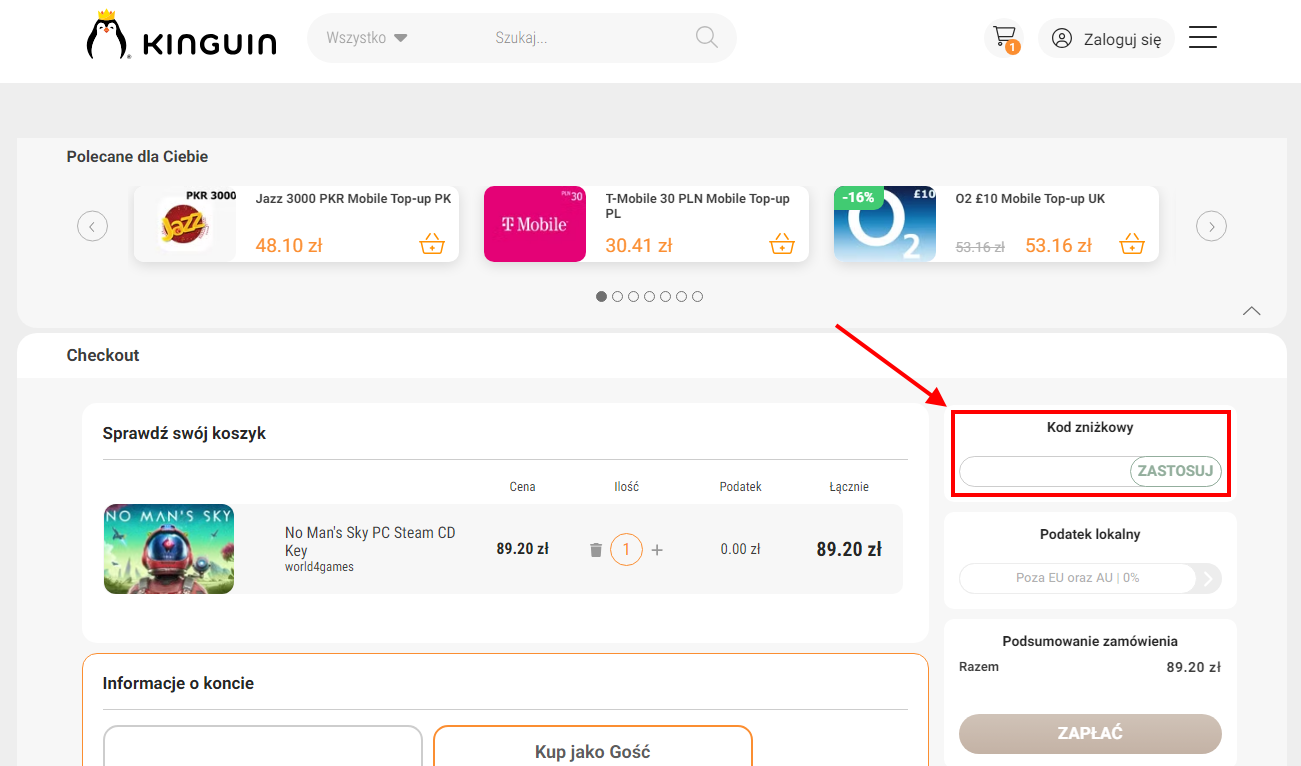This screenshot has height=766, width=1301.
Task: Select the fifth carousel page dot
Action: [665, 297]
